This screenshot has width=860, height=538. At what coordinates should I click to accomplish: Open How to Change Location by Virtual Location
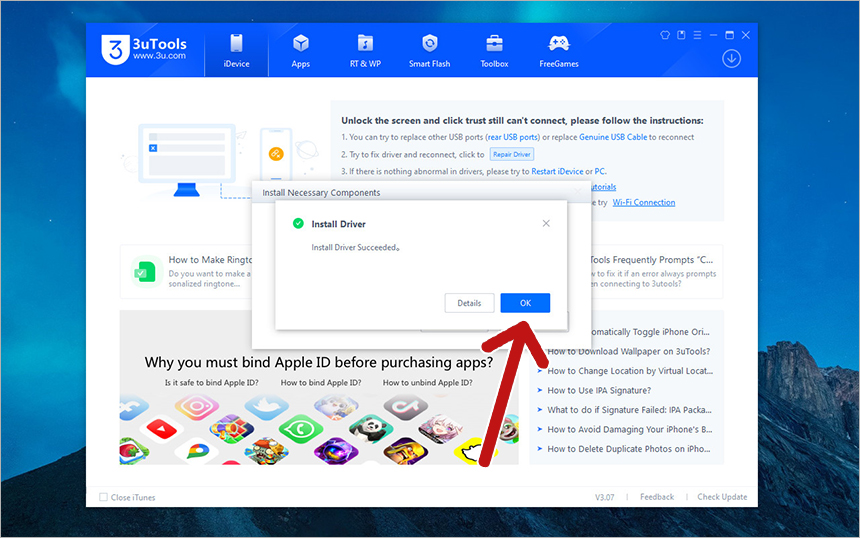pyautogui.click(x=630, y=371)
